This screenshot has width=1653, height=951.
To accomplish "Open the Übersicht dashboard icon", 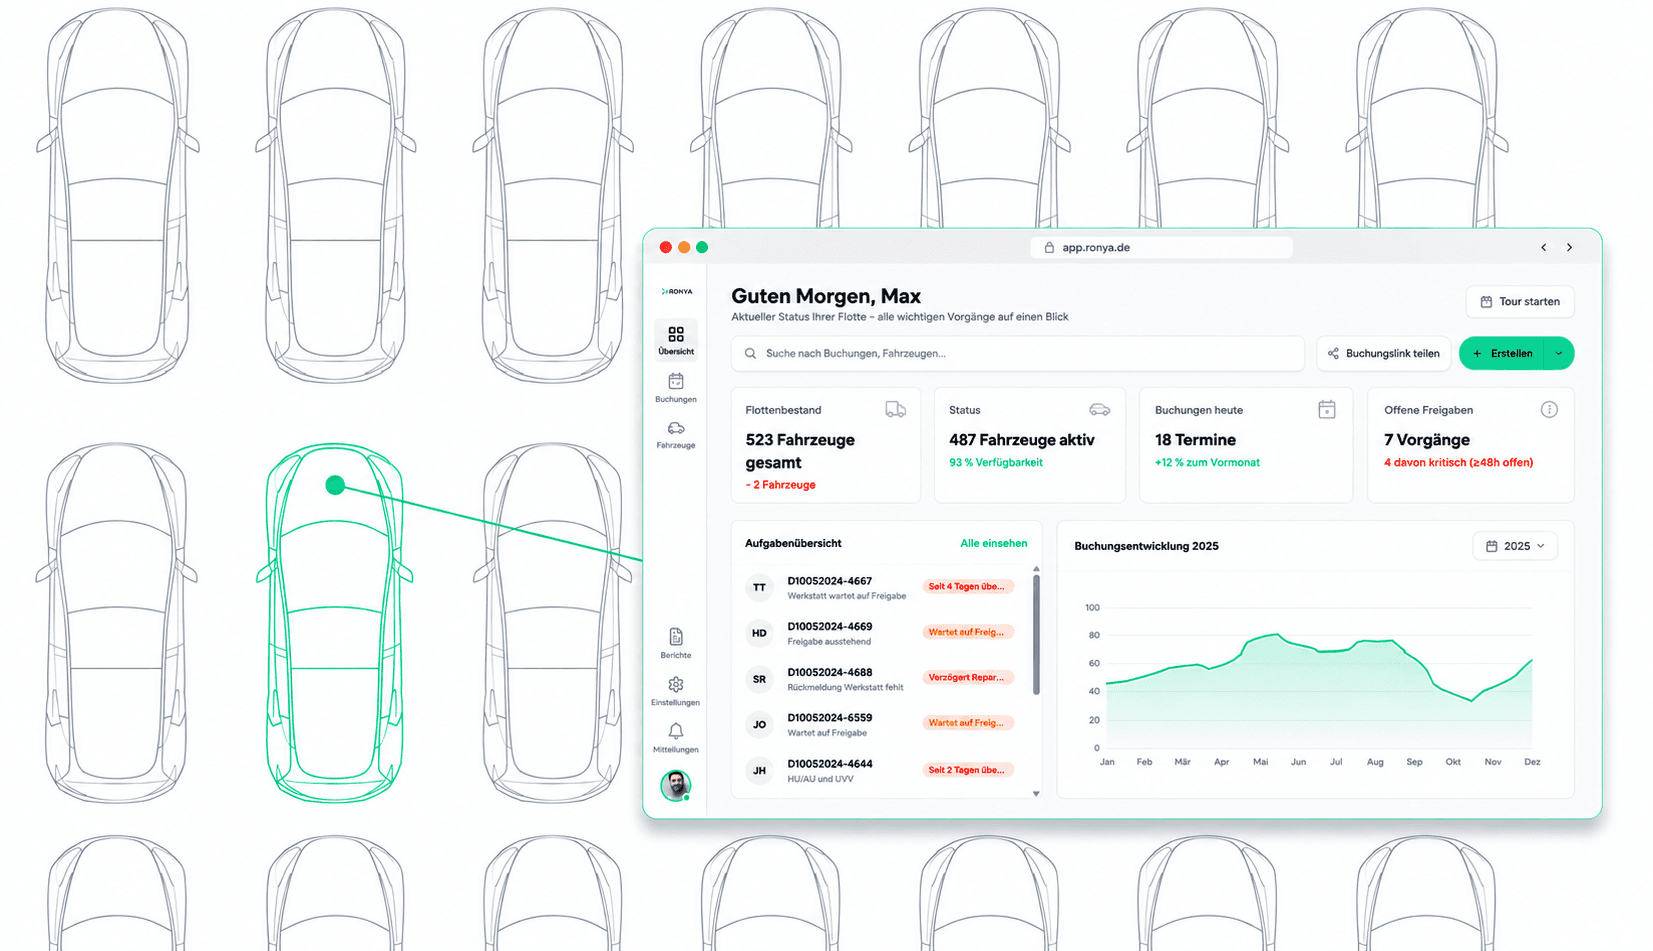I will (676, 334).
